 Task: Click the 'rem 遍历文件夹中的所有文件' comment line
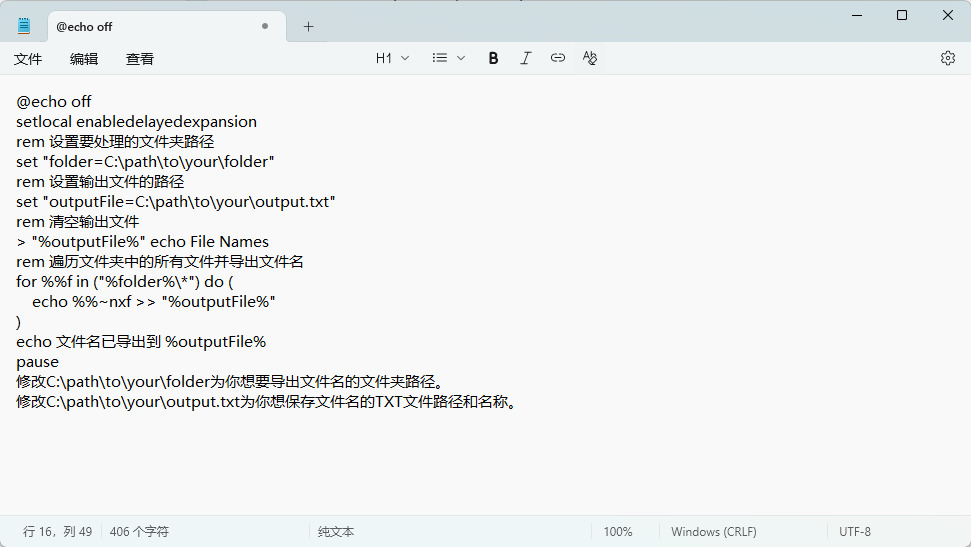[160, 262]
